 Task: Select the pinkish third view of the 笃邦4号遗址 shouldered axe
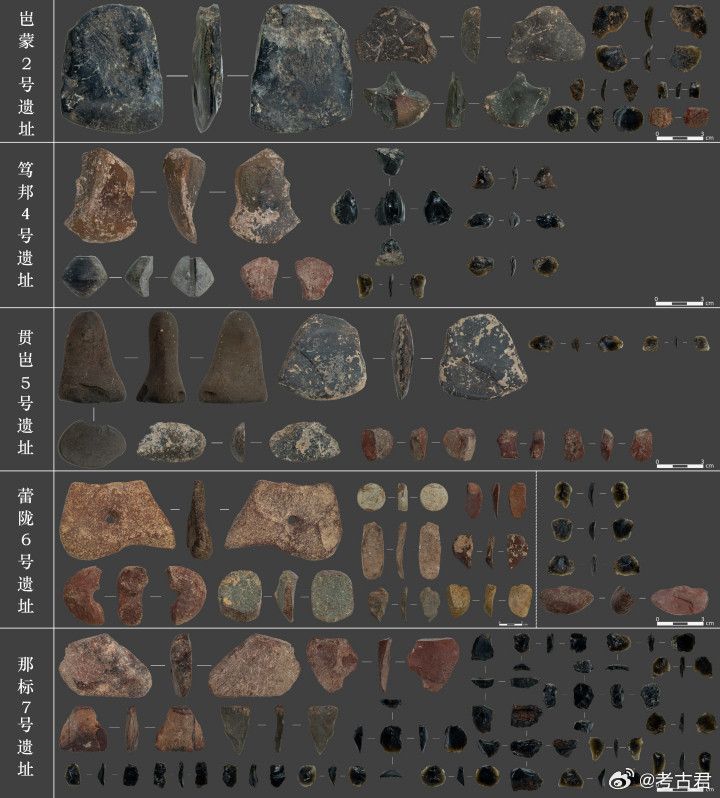pos(264,196)
